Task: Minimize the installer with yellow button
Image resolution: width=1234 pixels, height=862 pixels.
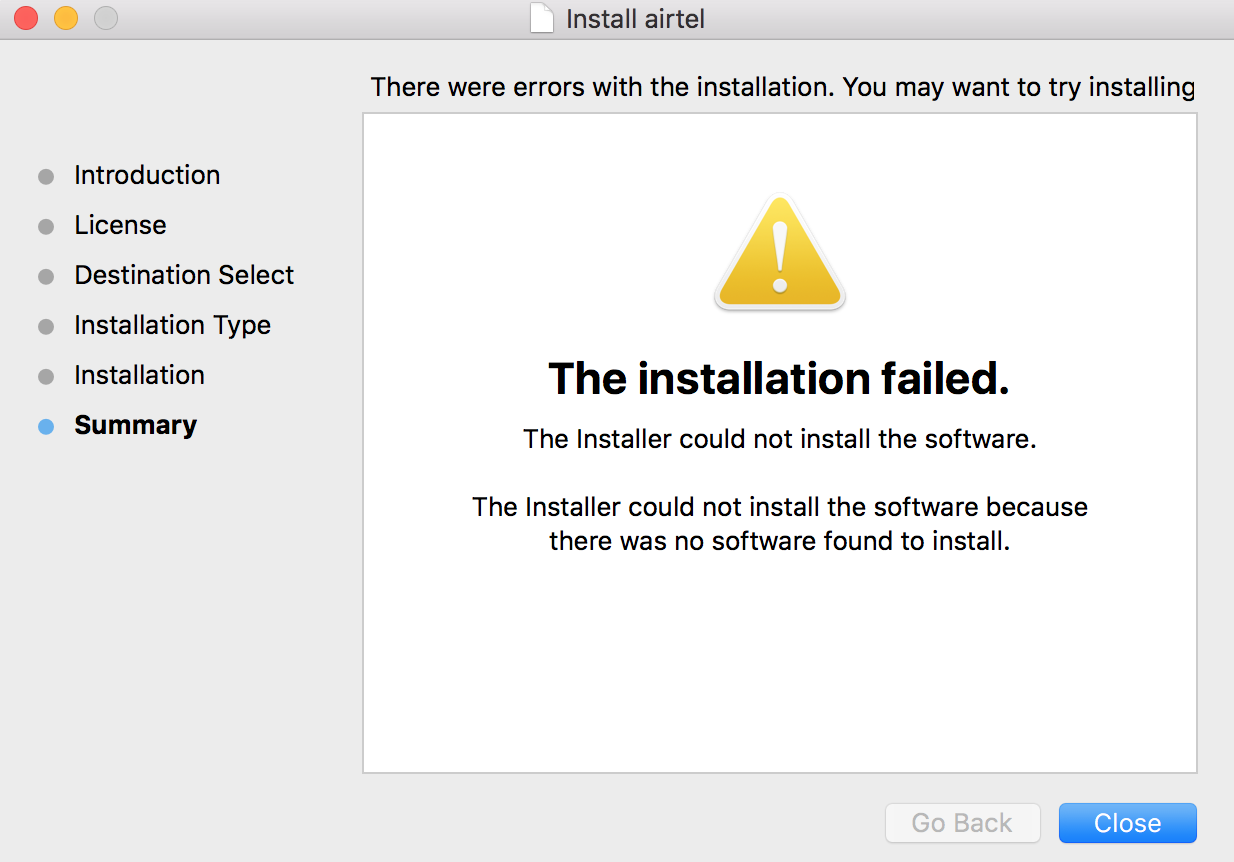Action: click(66, 18)
